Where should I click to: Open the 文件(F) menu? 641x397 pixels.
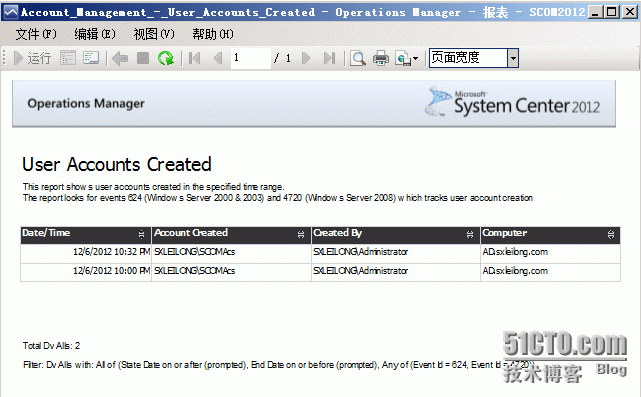pos(36,34)
